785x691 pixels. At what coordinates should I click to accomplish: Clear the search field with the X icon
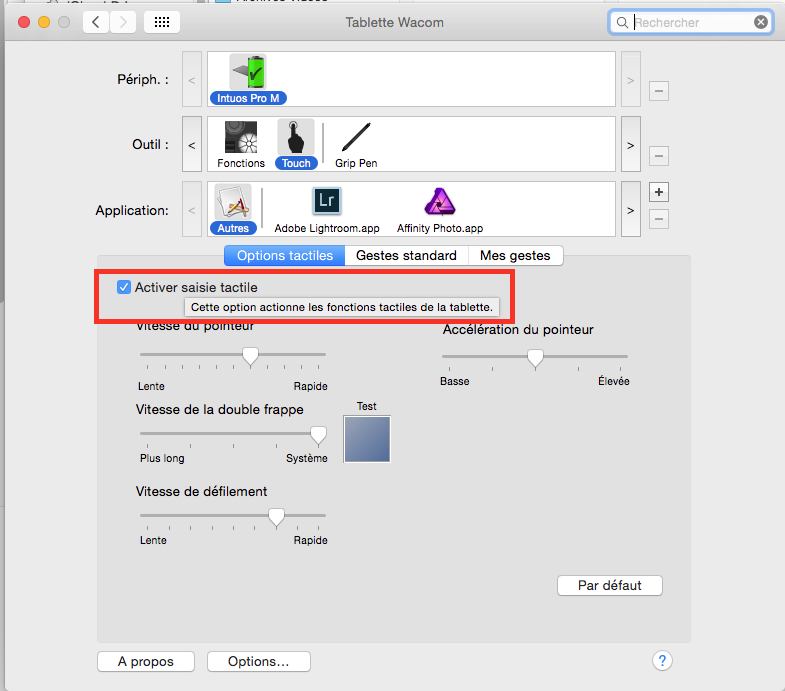(761, 22)
